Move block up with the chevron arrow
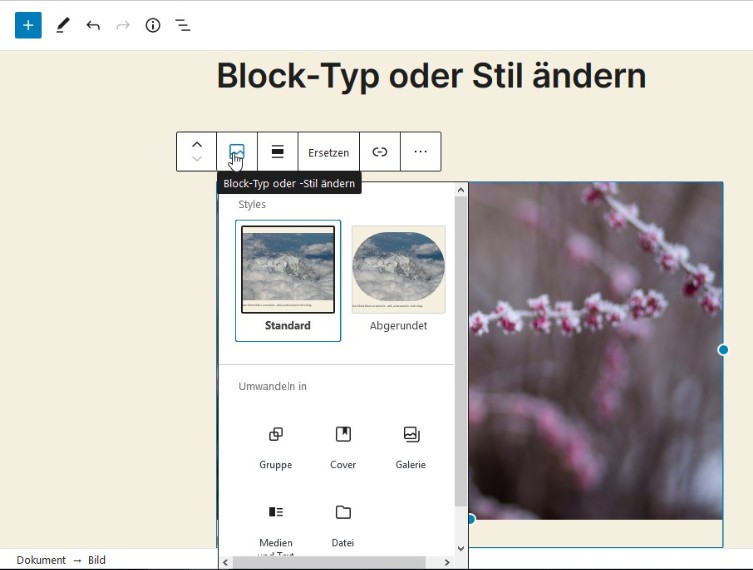The image size is (753, 570). coord(197,144)
